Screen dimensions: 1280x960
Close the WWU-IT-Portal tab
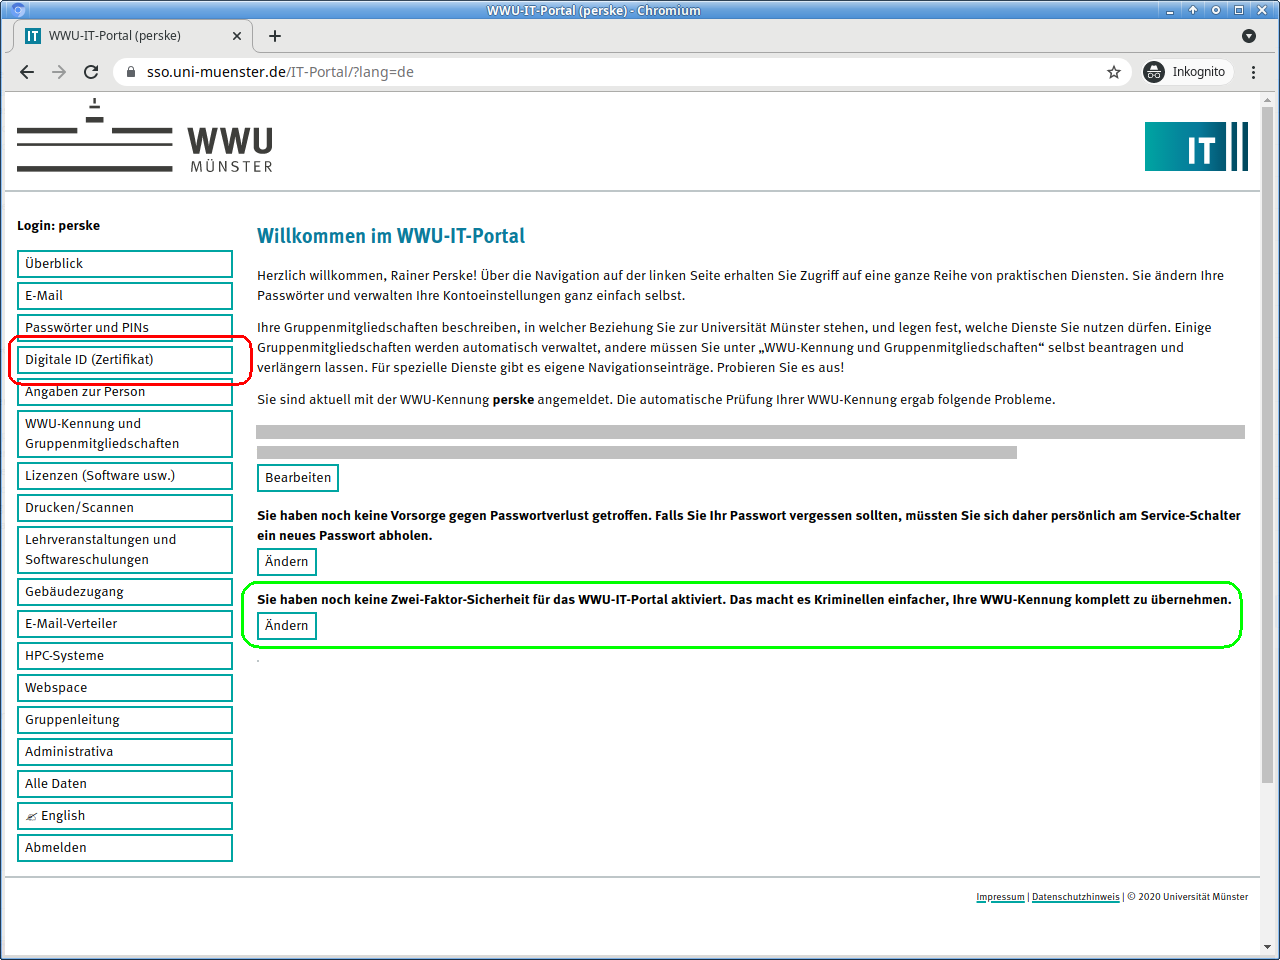(x=237, y=36)
